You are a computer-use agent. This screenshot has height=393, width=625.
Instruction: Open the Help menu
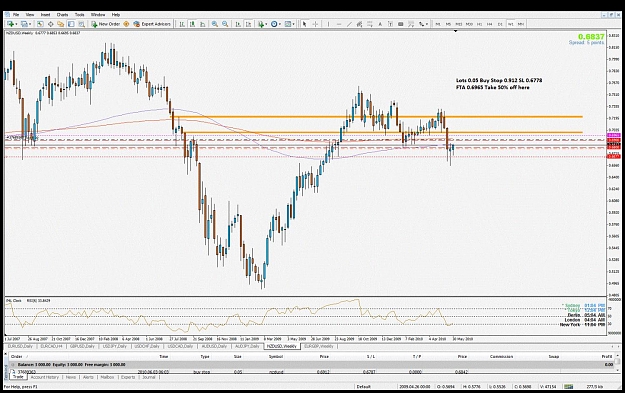(116, 14)
